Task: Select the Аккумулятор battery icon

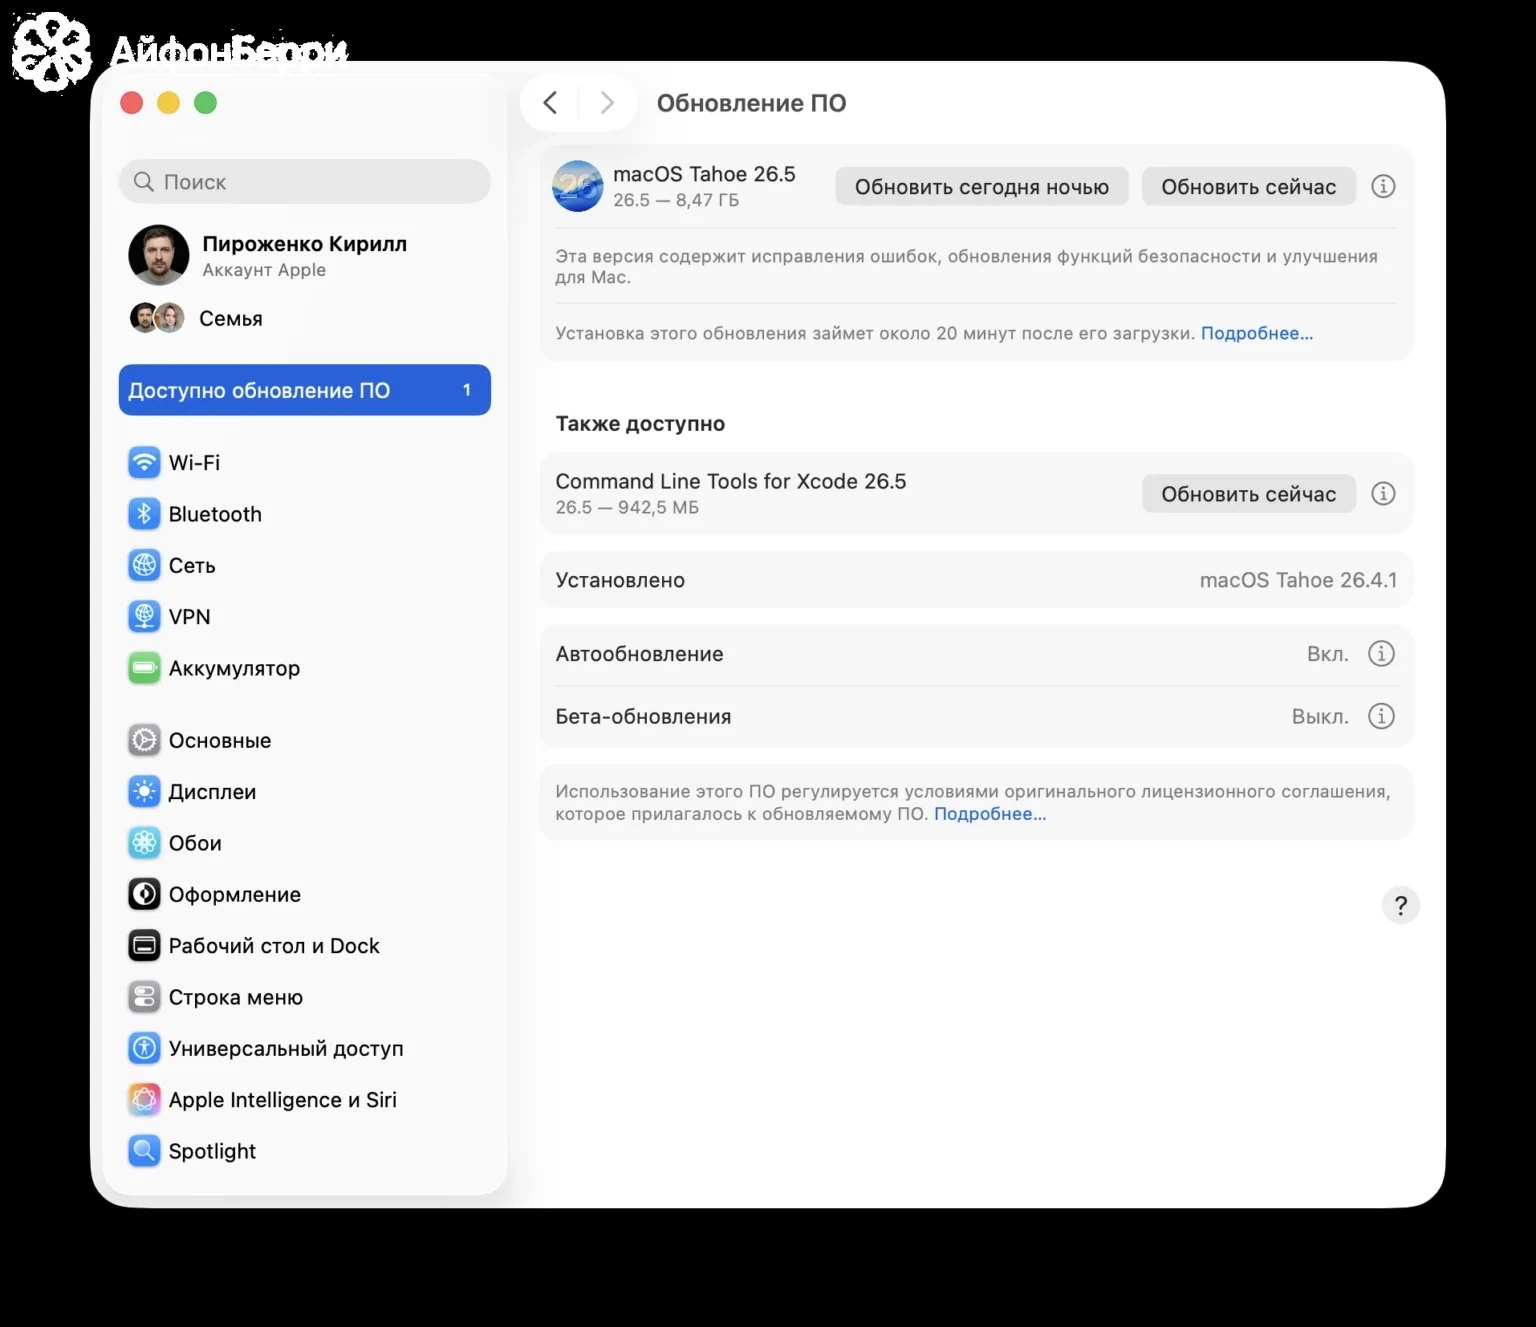Action: point(144,668)
